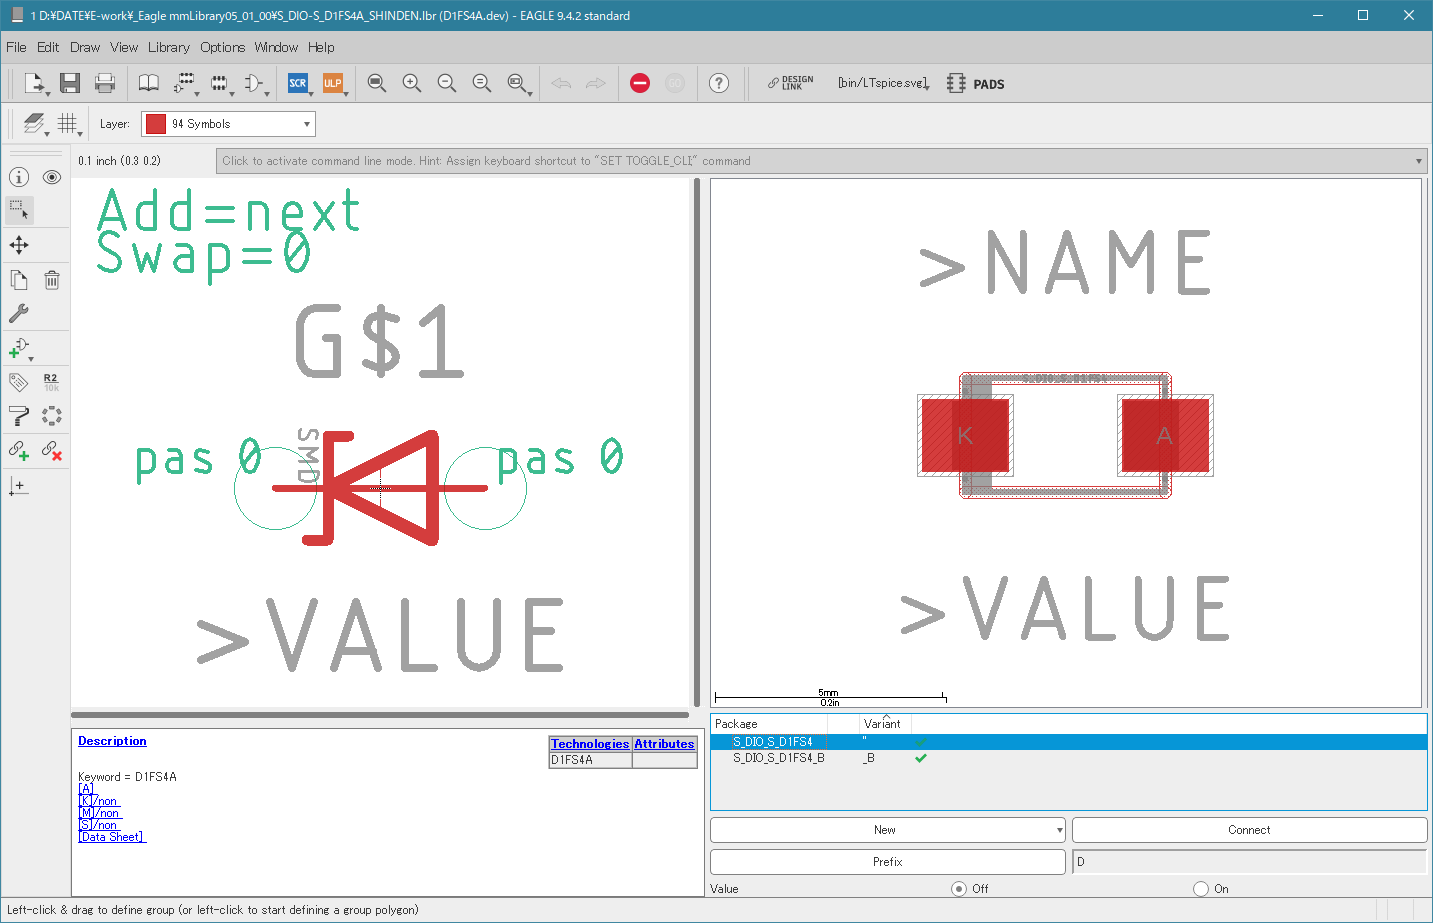Click the Print icon

click(104, 83)
